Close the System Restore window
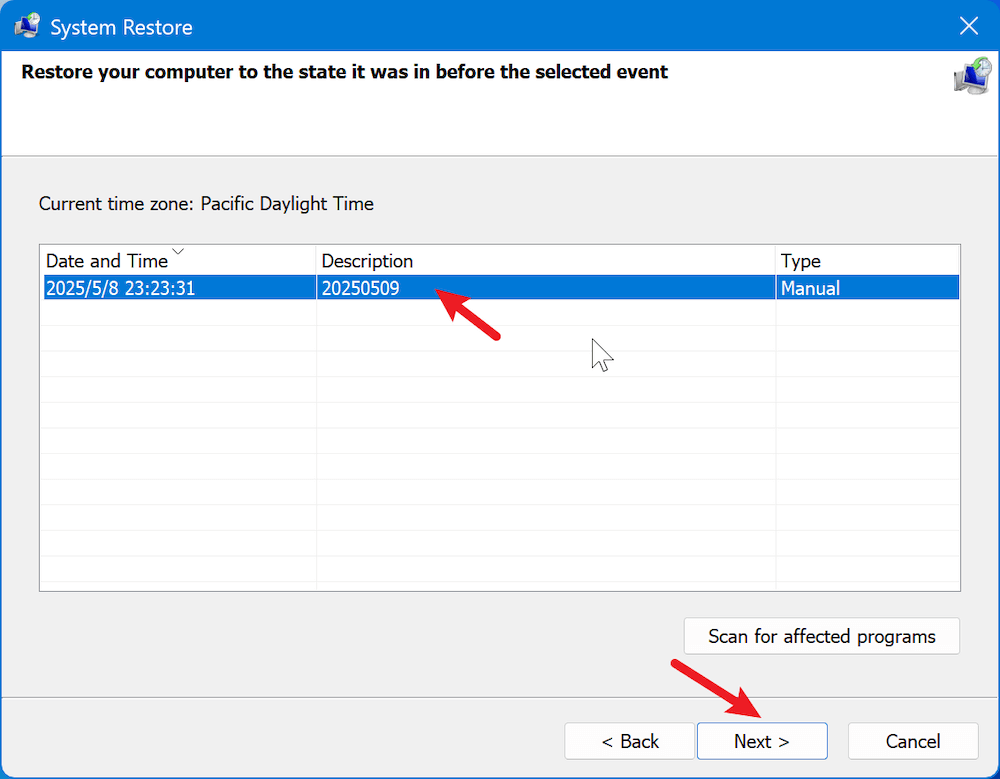This screenshot has width=1000, height=779. (x=968, y=26)
